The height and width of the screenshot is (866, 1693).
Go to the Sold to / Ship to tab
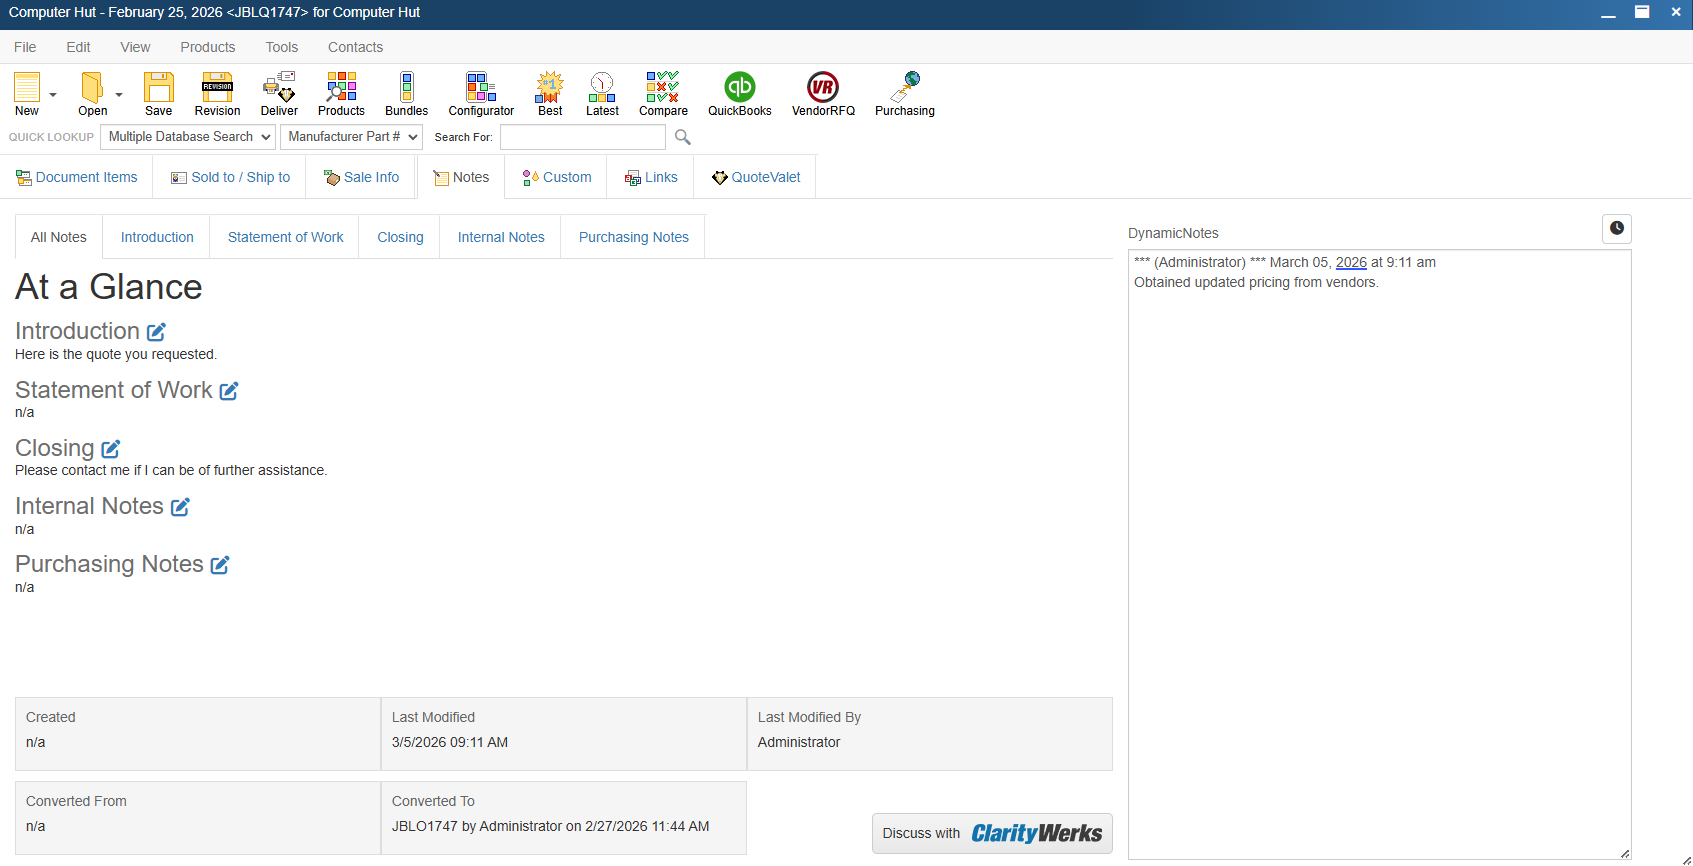pos(230,177)
